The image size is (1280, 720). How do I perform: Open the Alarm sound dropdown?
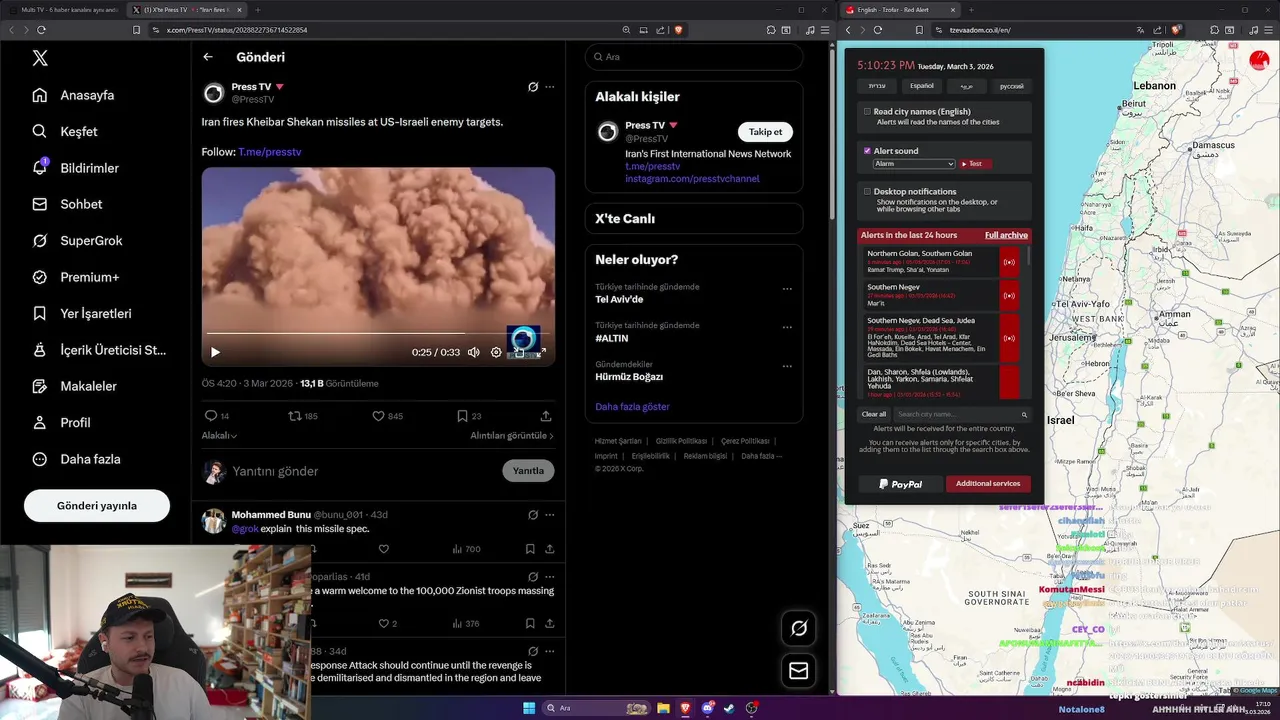point(914,164)
